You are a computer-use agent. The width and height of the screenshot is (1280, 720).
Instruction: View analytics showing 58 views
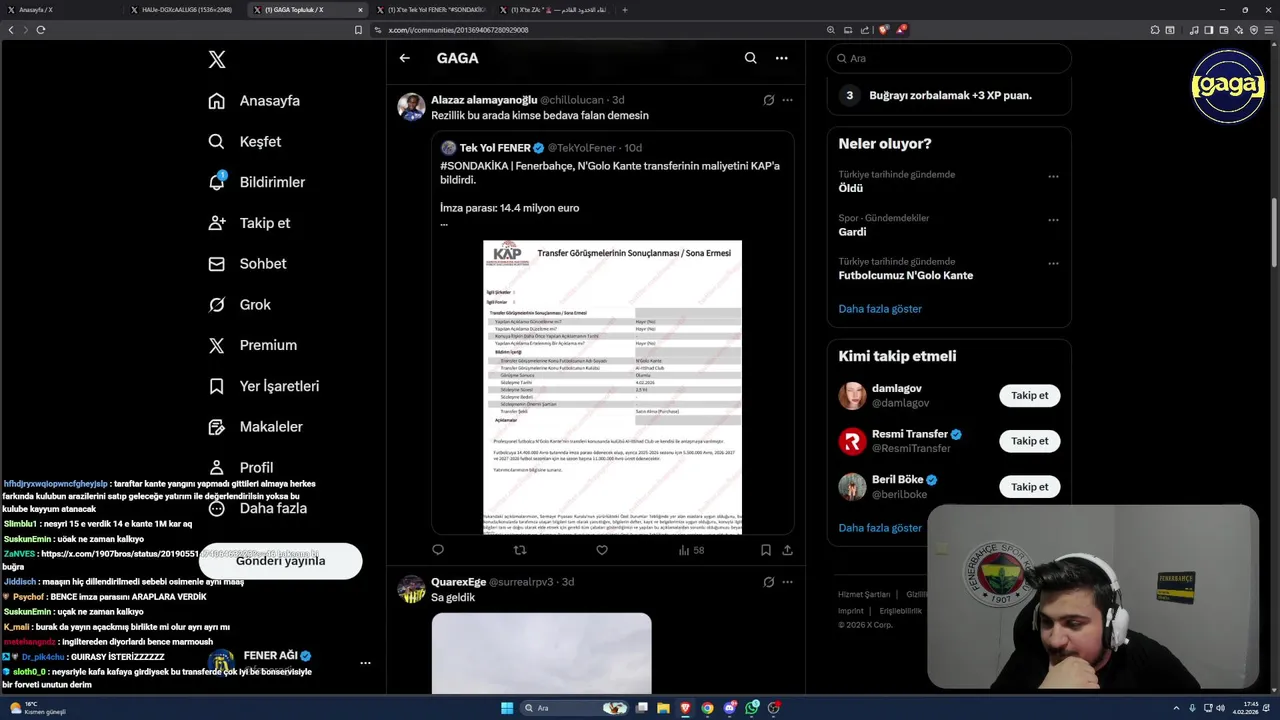point(691,550)
